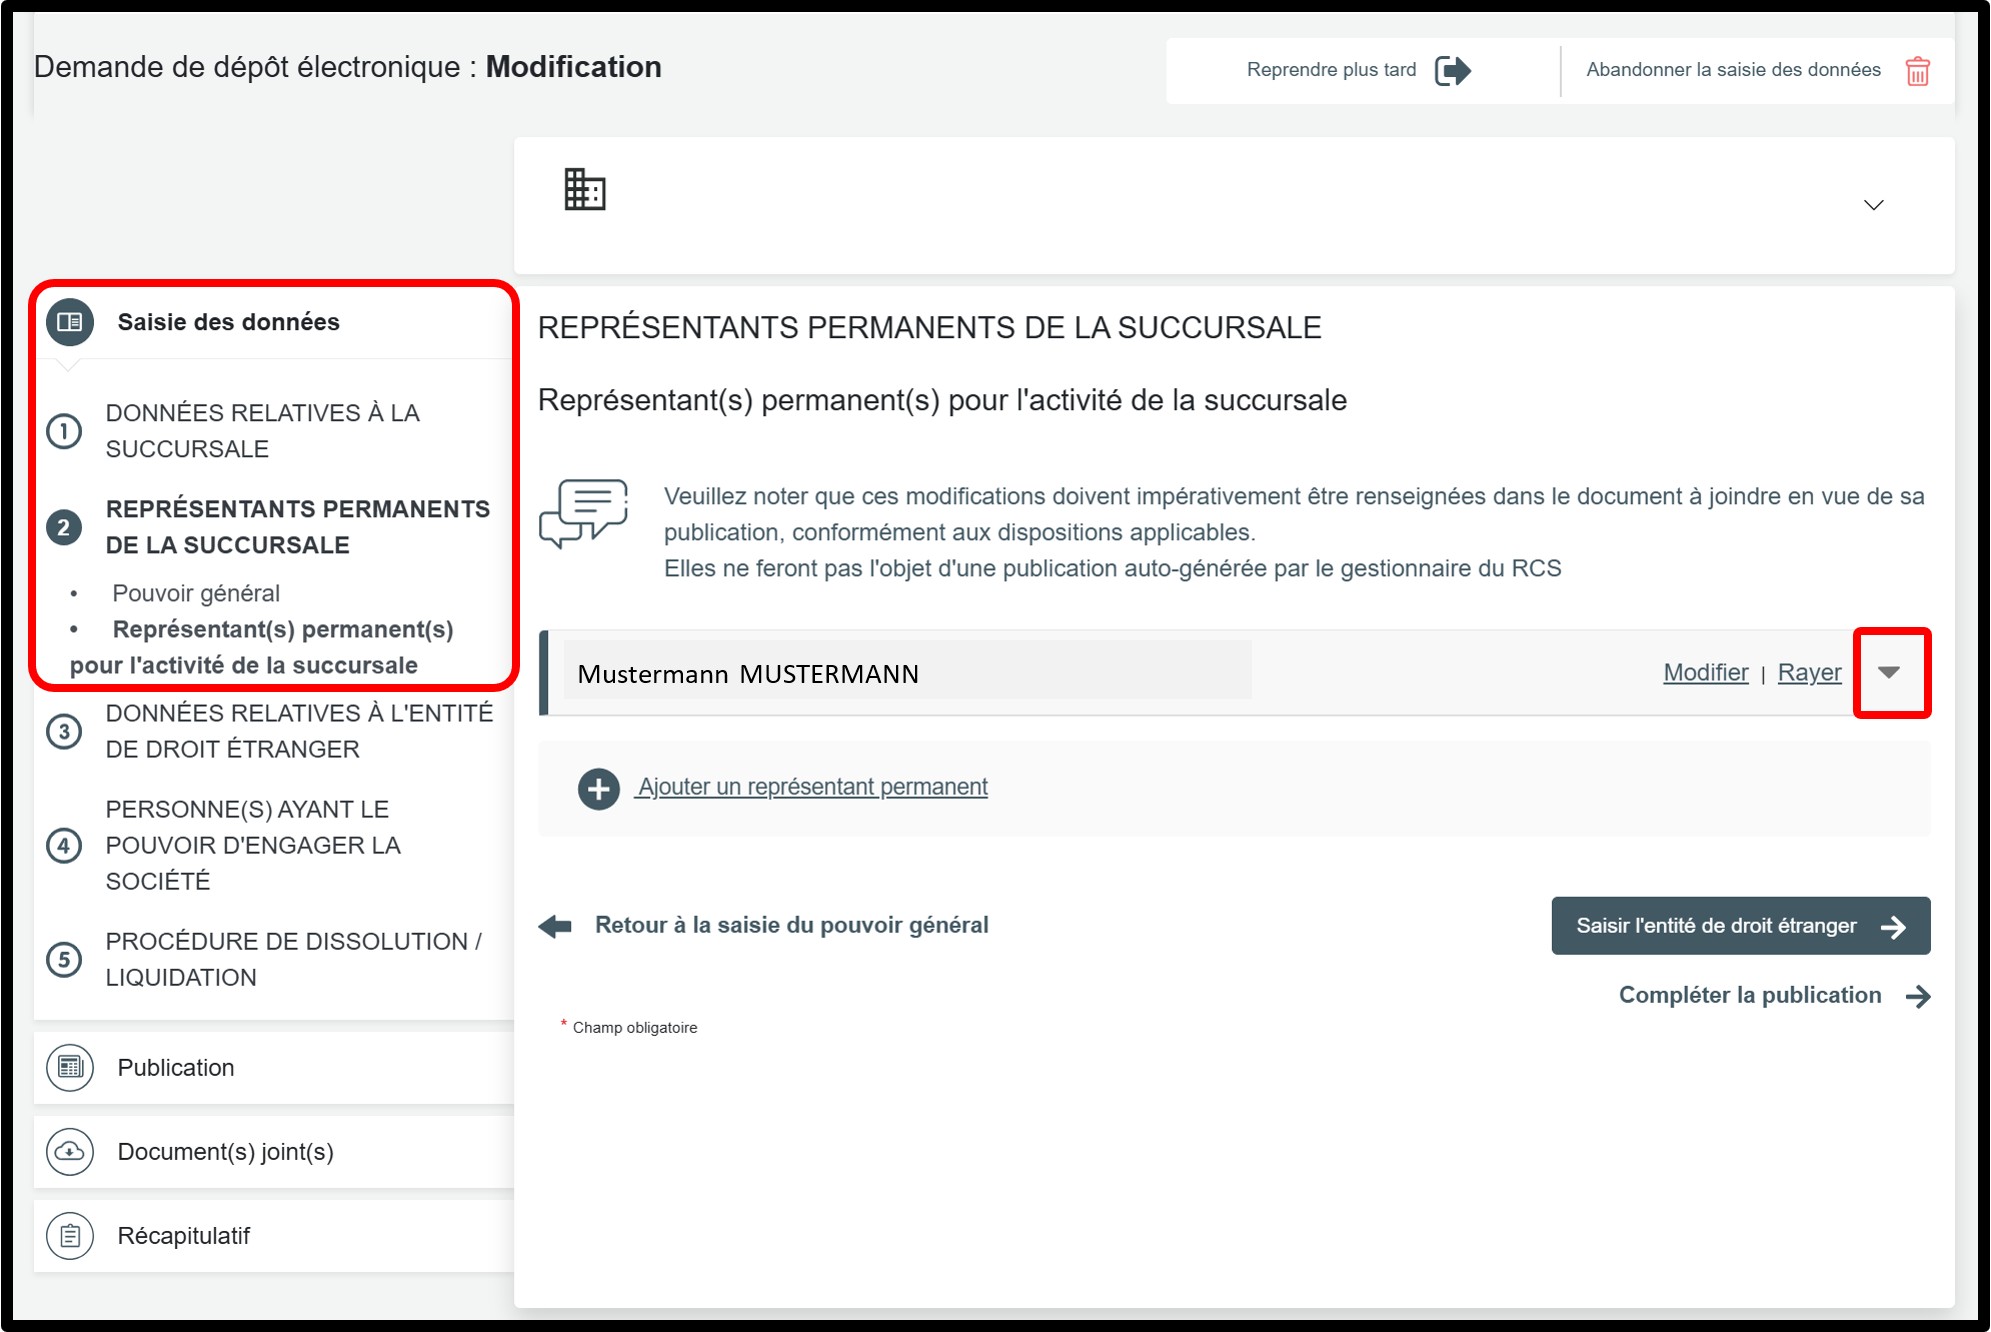Click the Récapitulatif clipboard icon
The height and width of the screenshot is (1332, 1991).
pyautogui.click(x=70, y=1235)
